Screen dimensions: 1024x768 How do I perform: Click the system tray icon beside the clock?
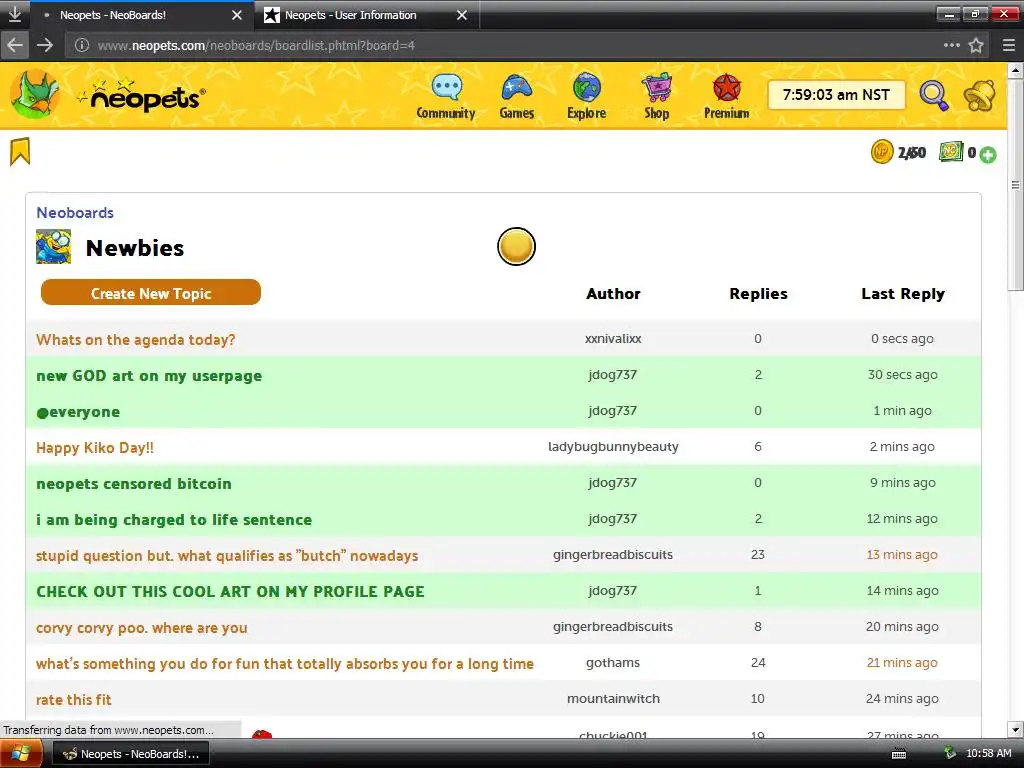point(950,753)
